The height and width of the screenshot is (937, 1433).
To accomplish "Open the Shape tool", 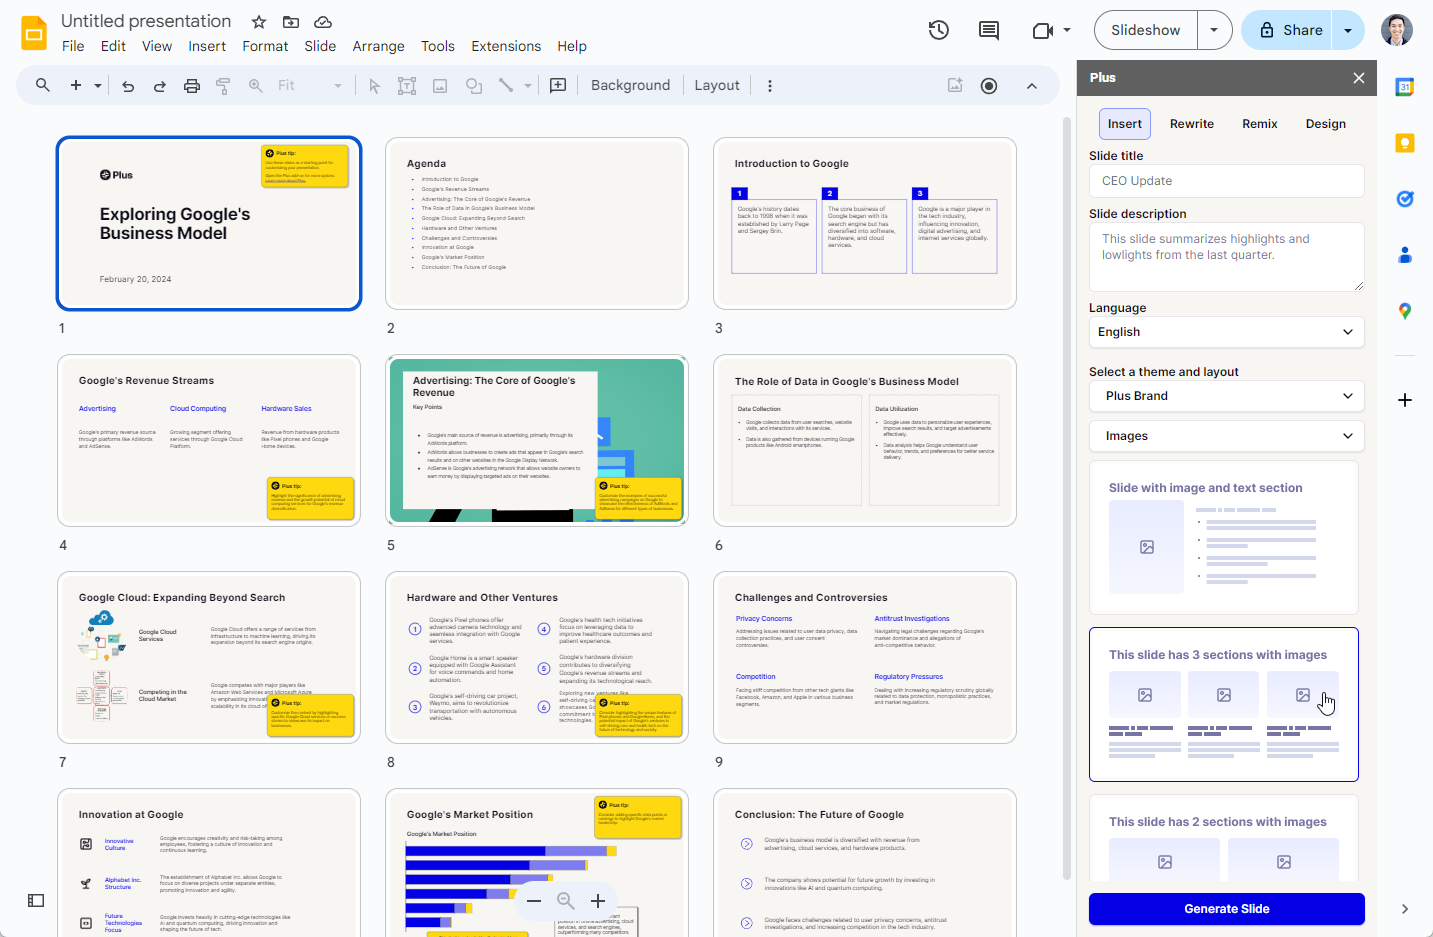I will point(474,86).
